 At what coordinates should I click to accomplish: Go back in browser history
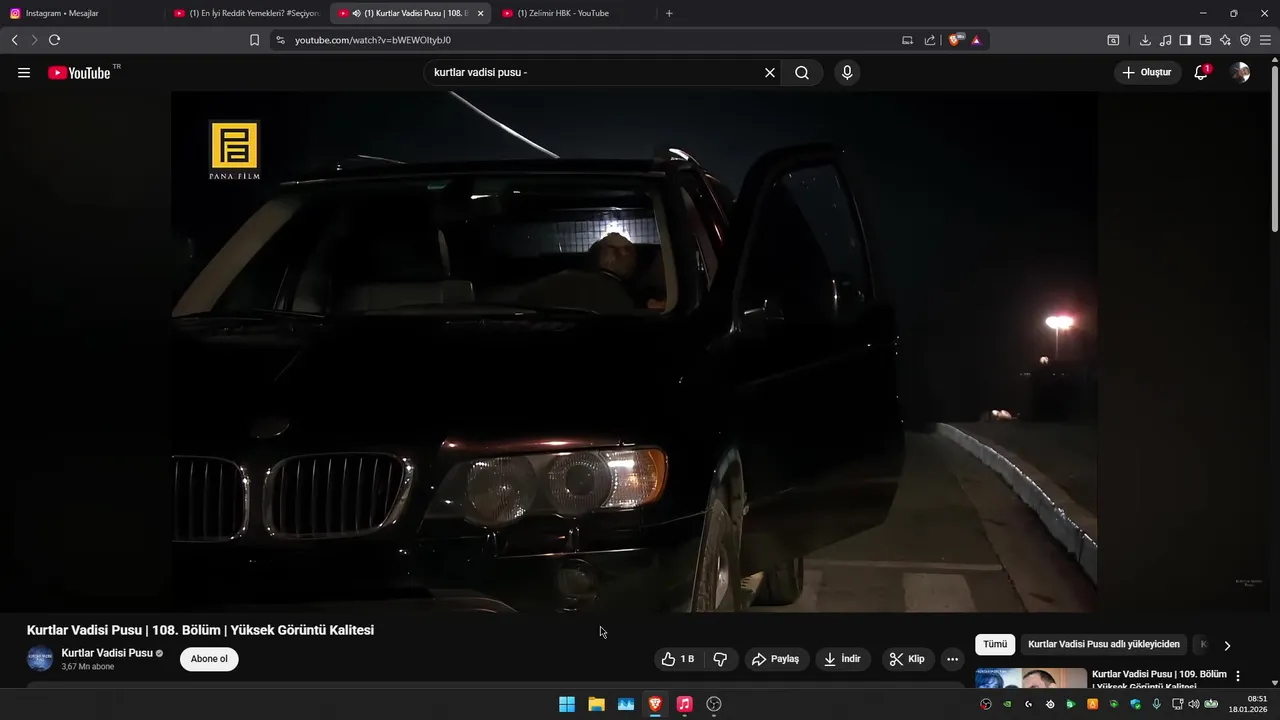pos(14,40)
